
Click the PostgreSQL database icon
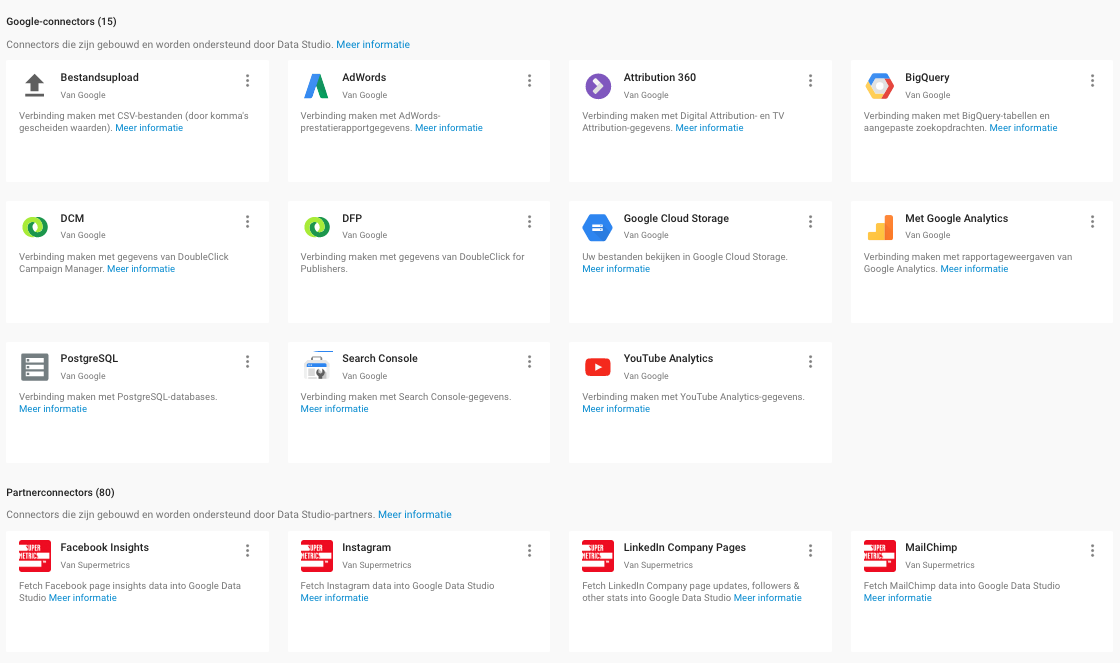[34, 367]
